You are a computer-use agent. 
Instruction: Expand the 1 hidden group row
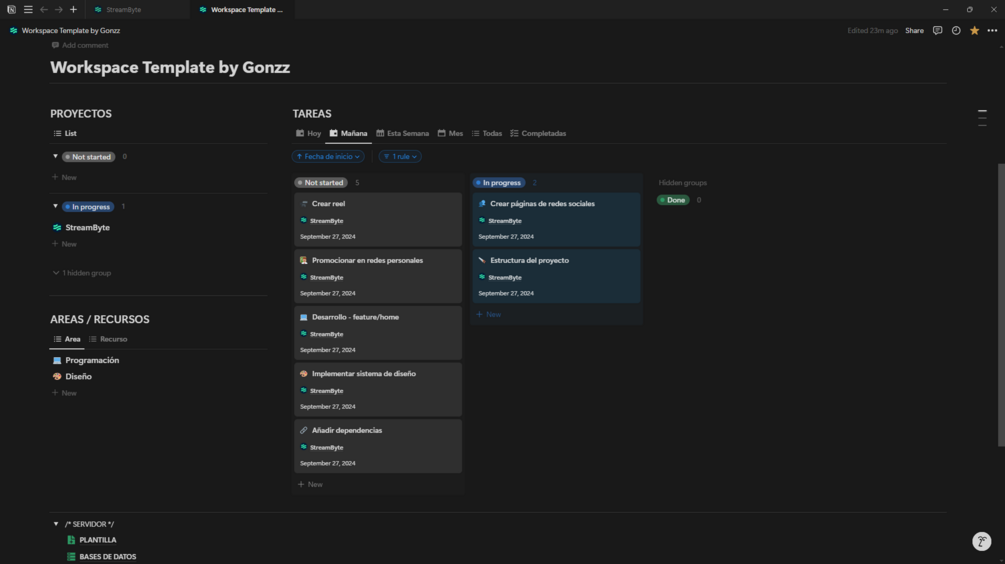pos(82,273)
